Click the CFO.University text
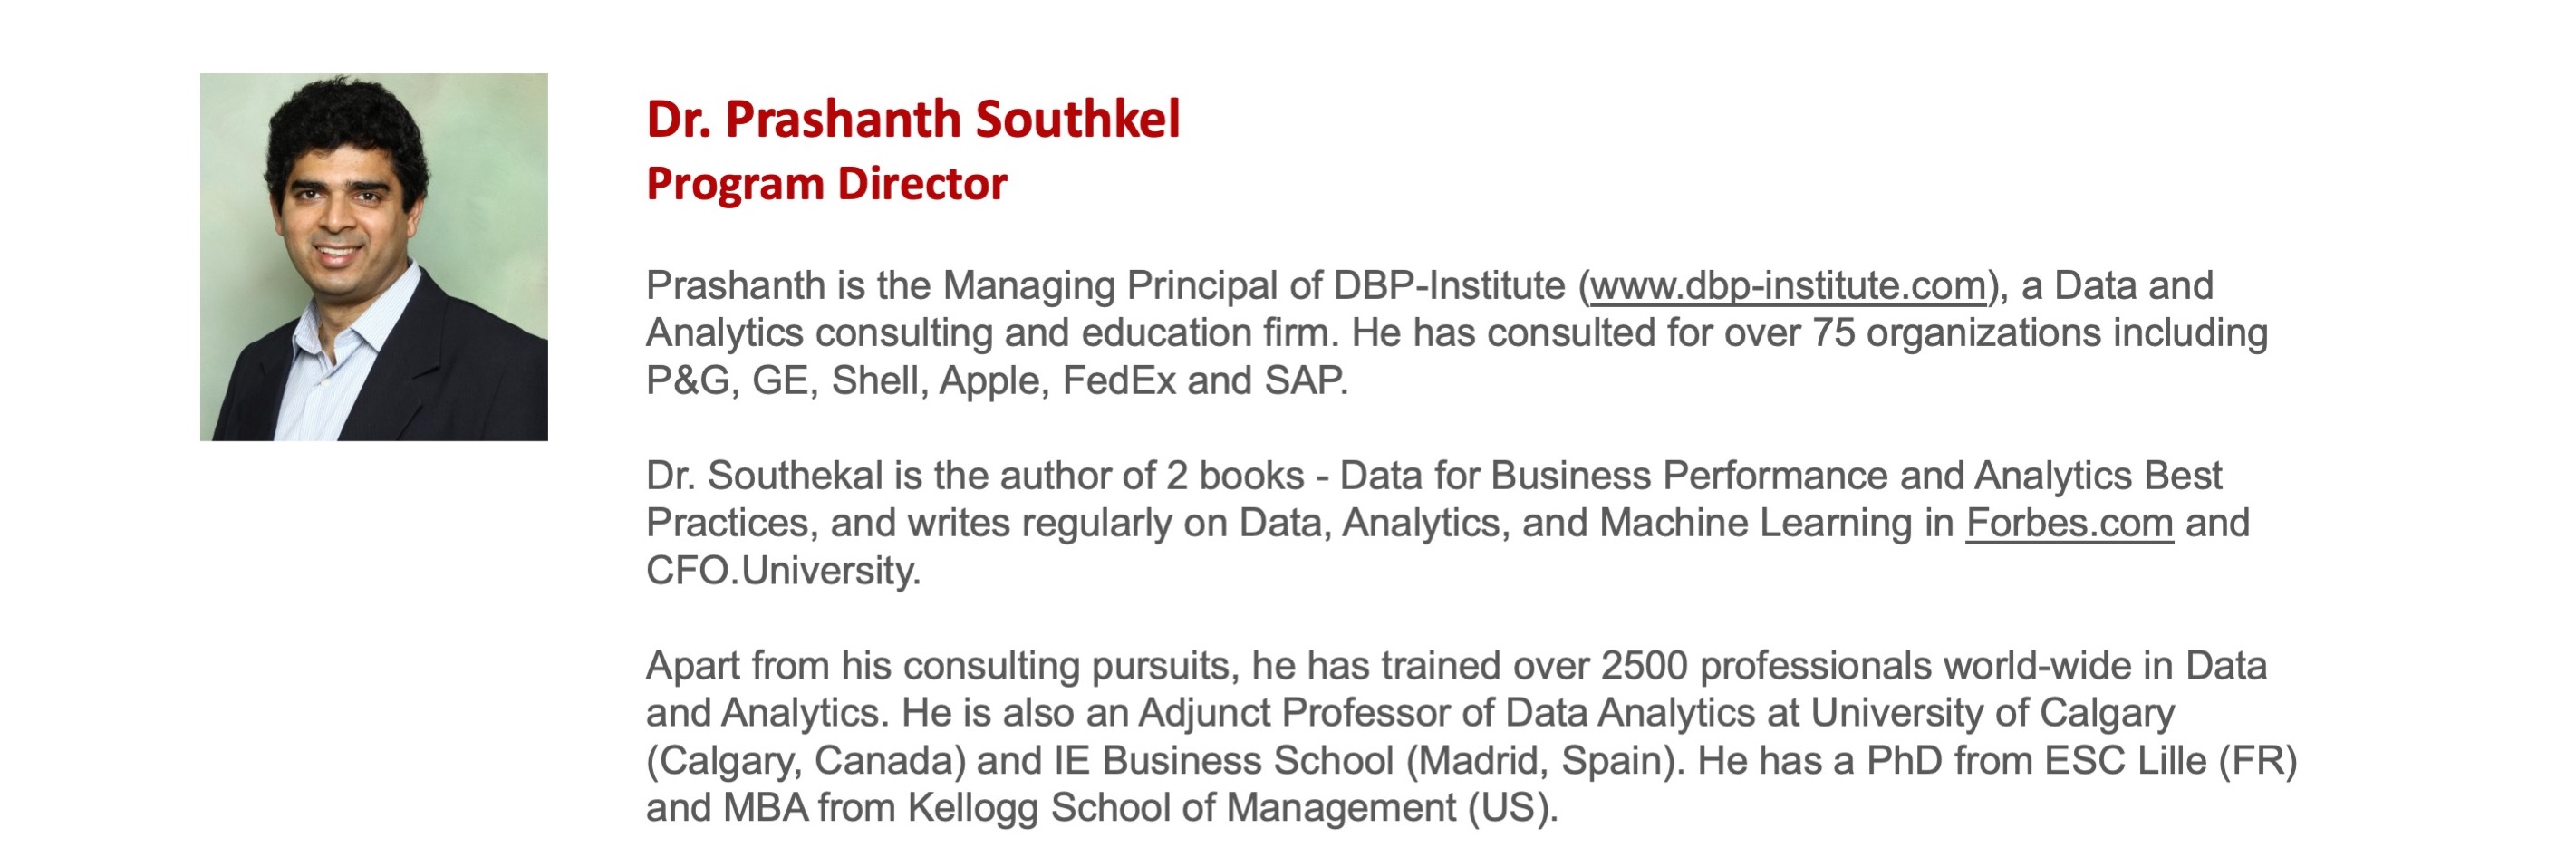 (x=782, y=571)
